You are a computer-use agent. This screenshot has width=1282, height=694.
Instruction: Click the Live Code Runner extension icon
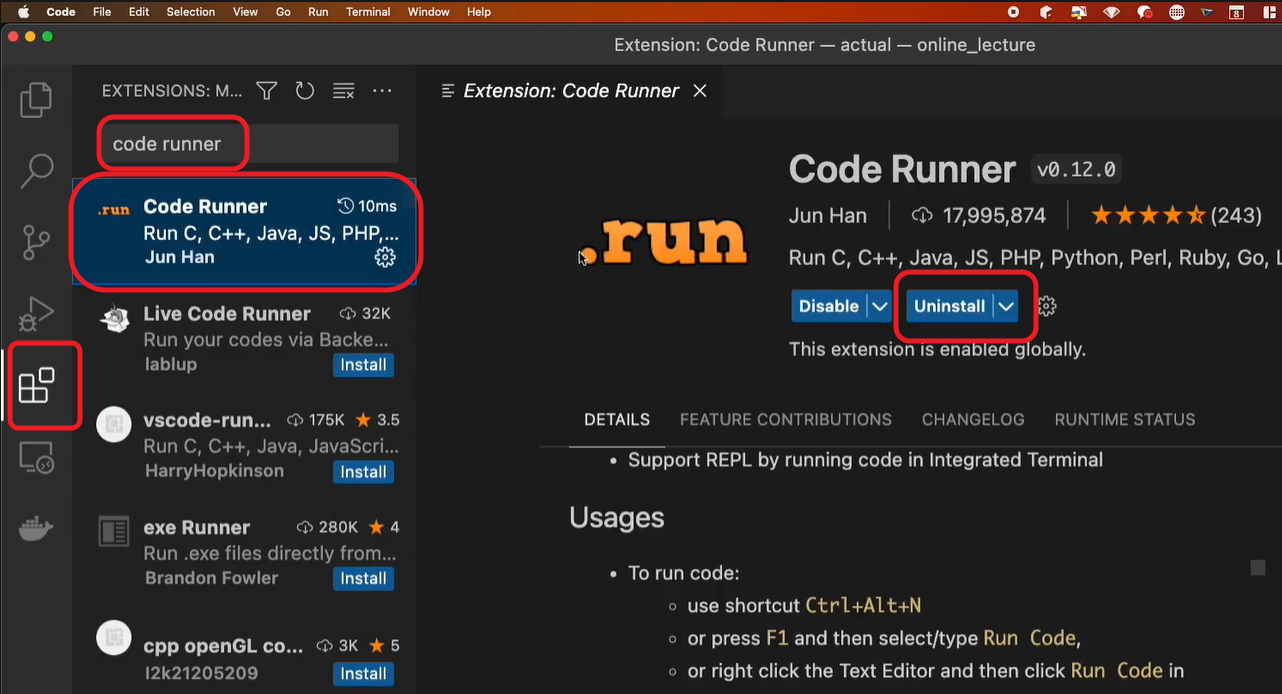tap(114, 319)
